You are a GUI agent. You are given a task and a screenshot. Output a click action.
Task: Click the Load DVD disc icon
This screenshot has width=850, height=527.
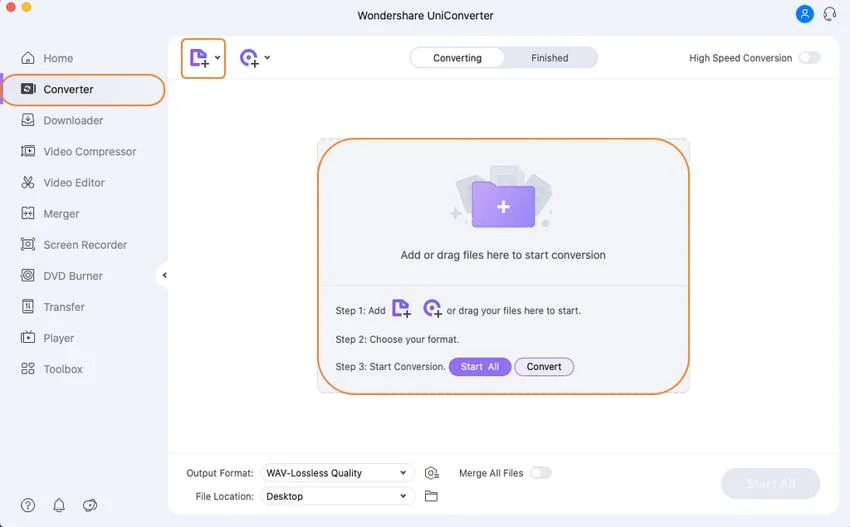coord(249,58)
